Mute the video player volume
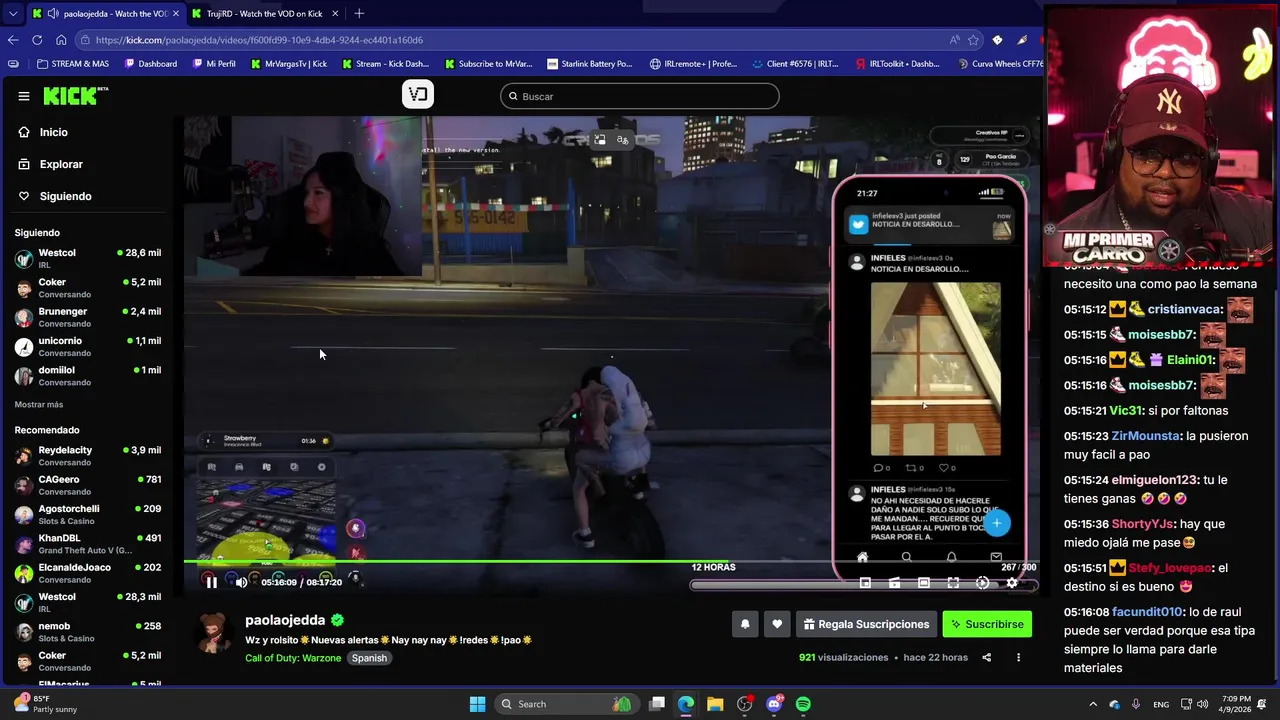 pyautogui.click(x=241, y=582)
